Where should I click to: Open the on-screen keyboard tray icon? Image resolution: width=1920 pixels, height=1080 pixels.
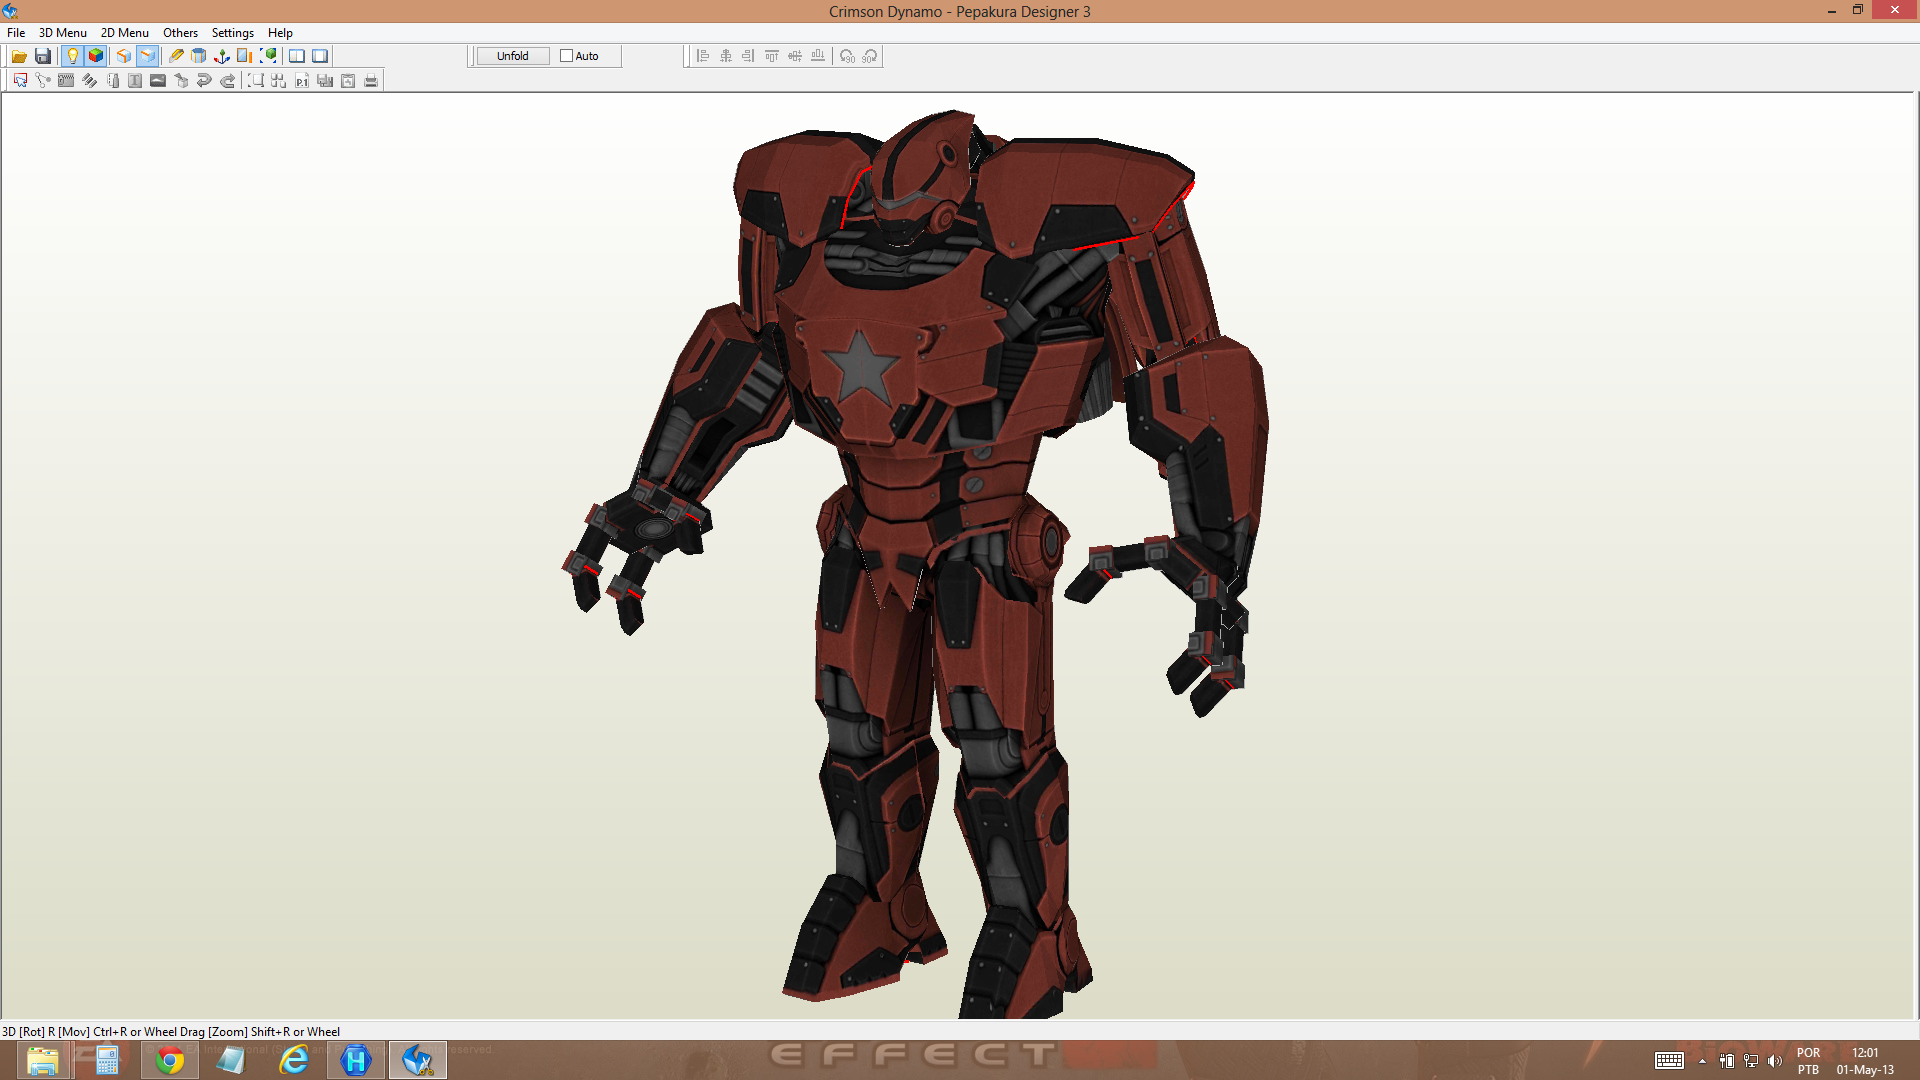coord(1669,1061)
